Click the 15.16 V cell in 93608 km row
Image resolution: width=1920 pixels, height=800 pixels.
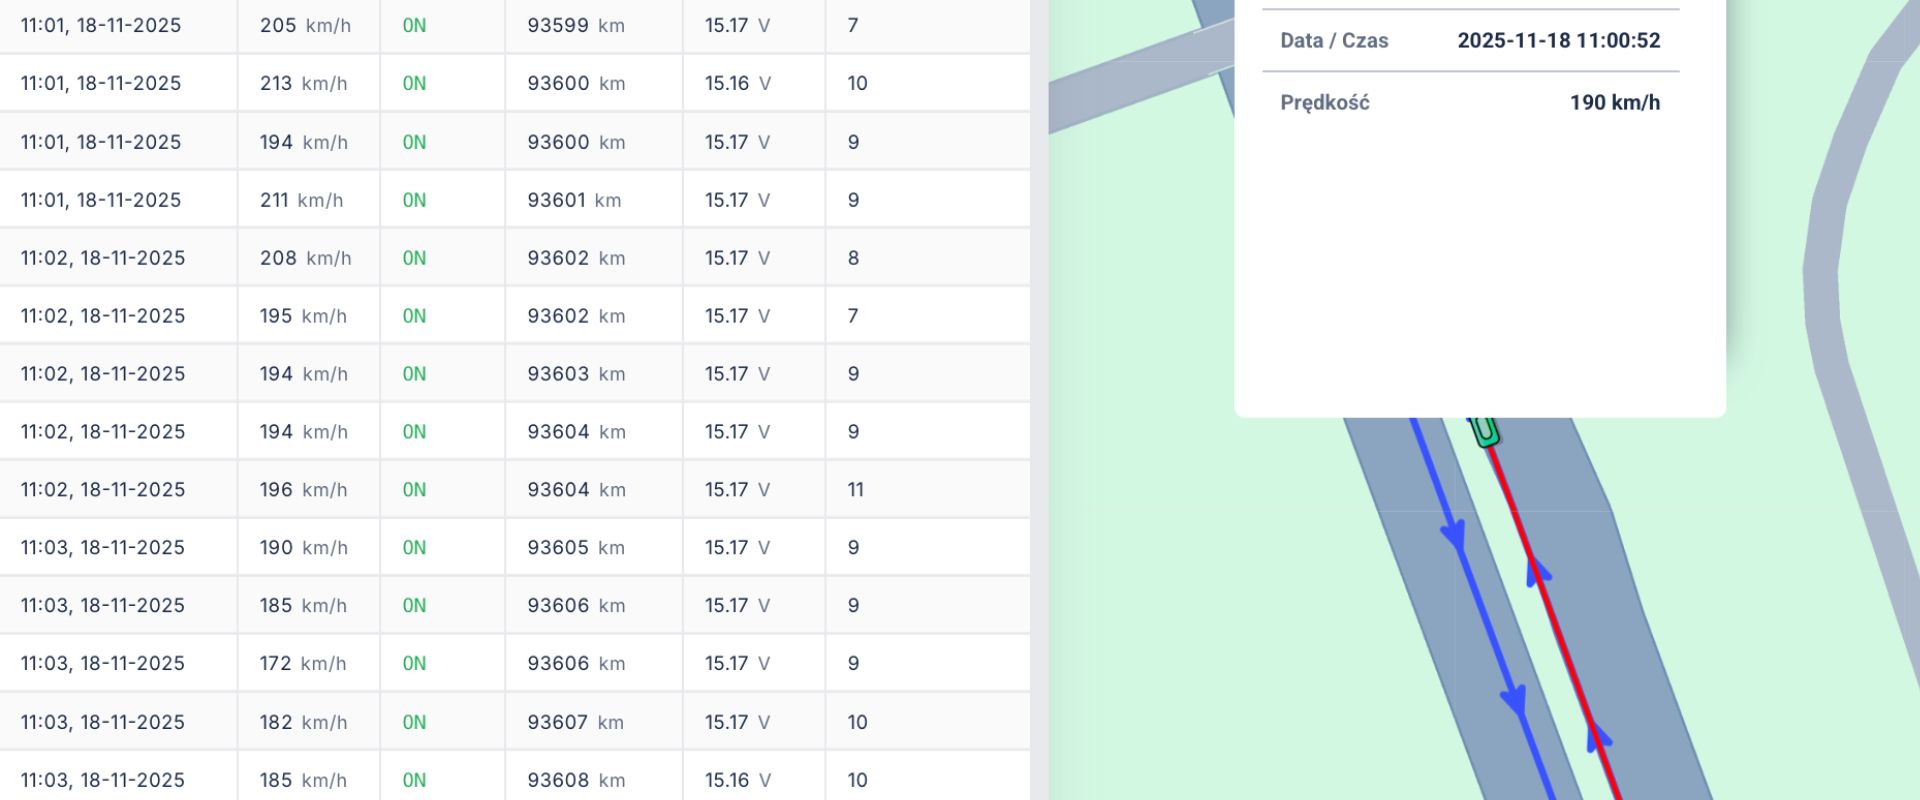(737, 780)
